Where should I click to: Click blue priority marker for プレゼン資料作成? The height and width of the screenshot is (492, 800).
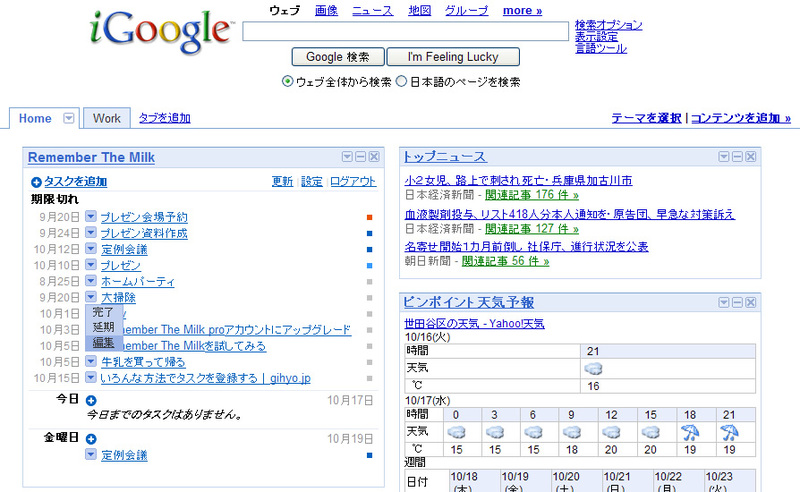pos(369,233)
